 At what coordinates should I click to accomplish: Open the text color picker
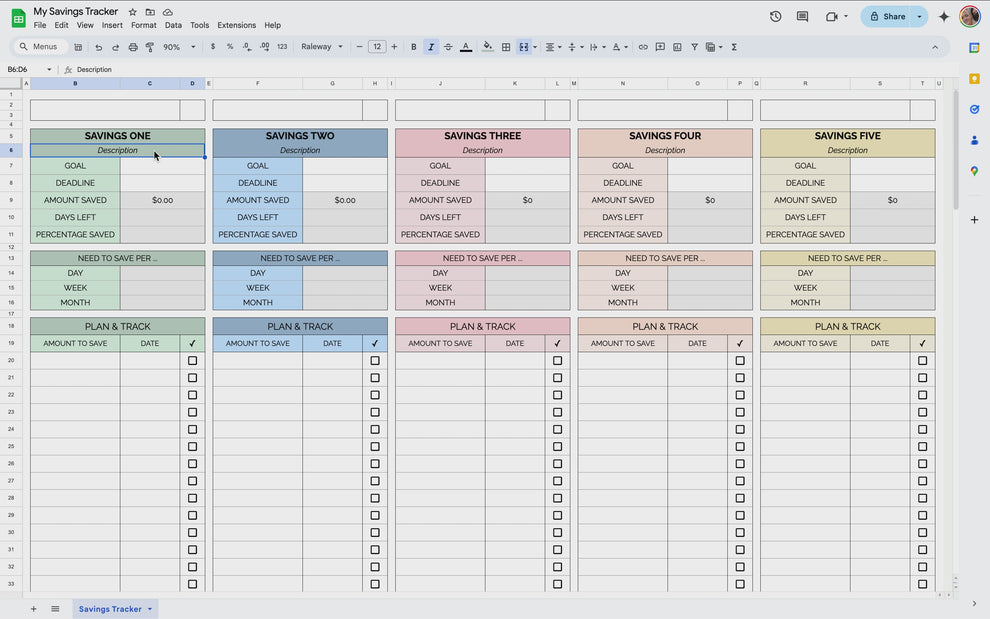pyautogui.click(x=466, y=46)
